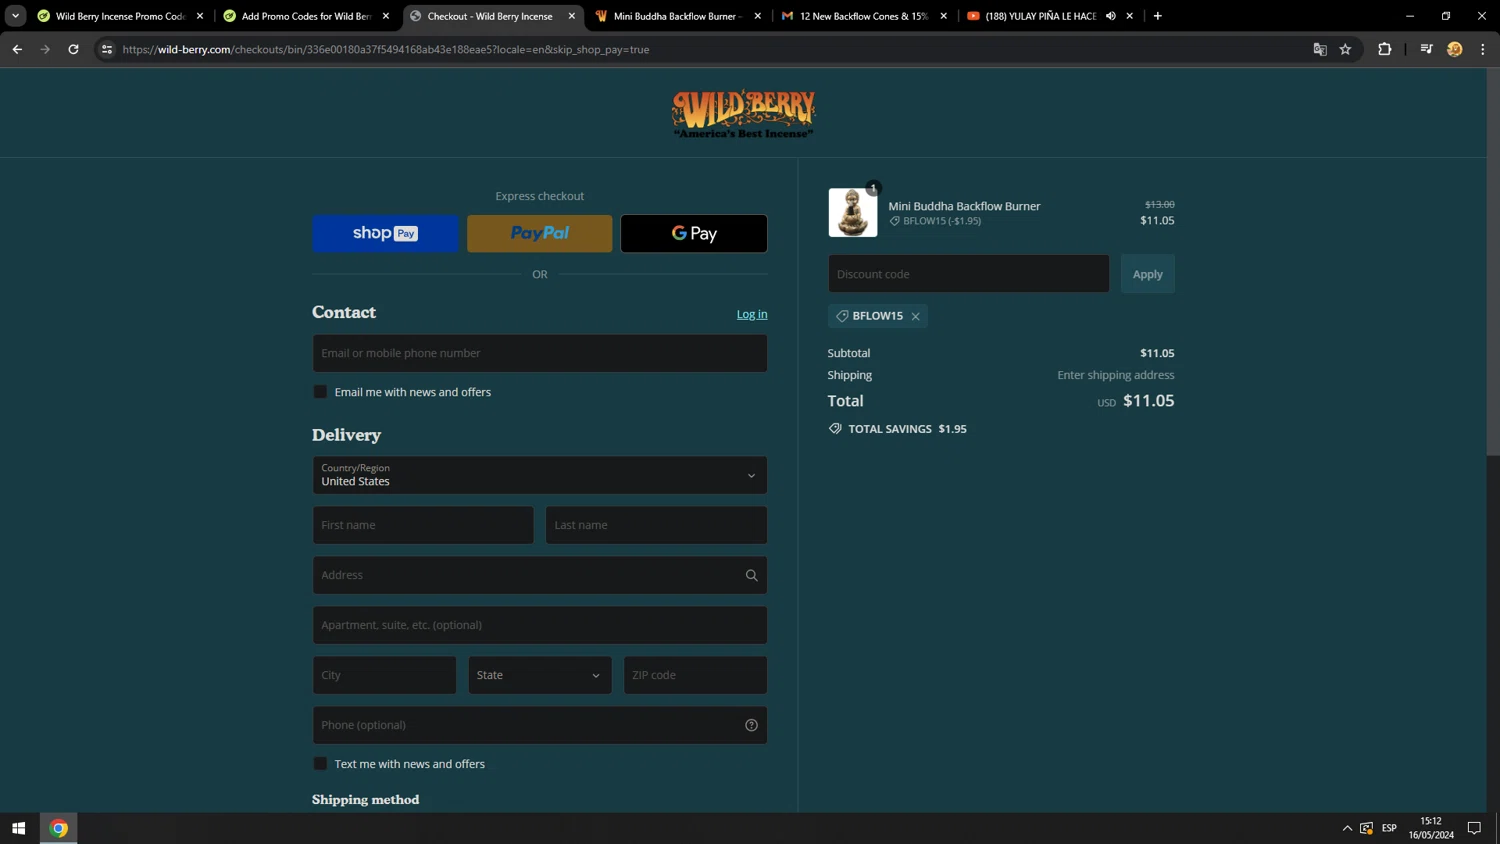Focus the First name field

tap(423, 525)
